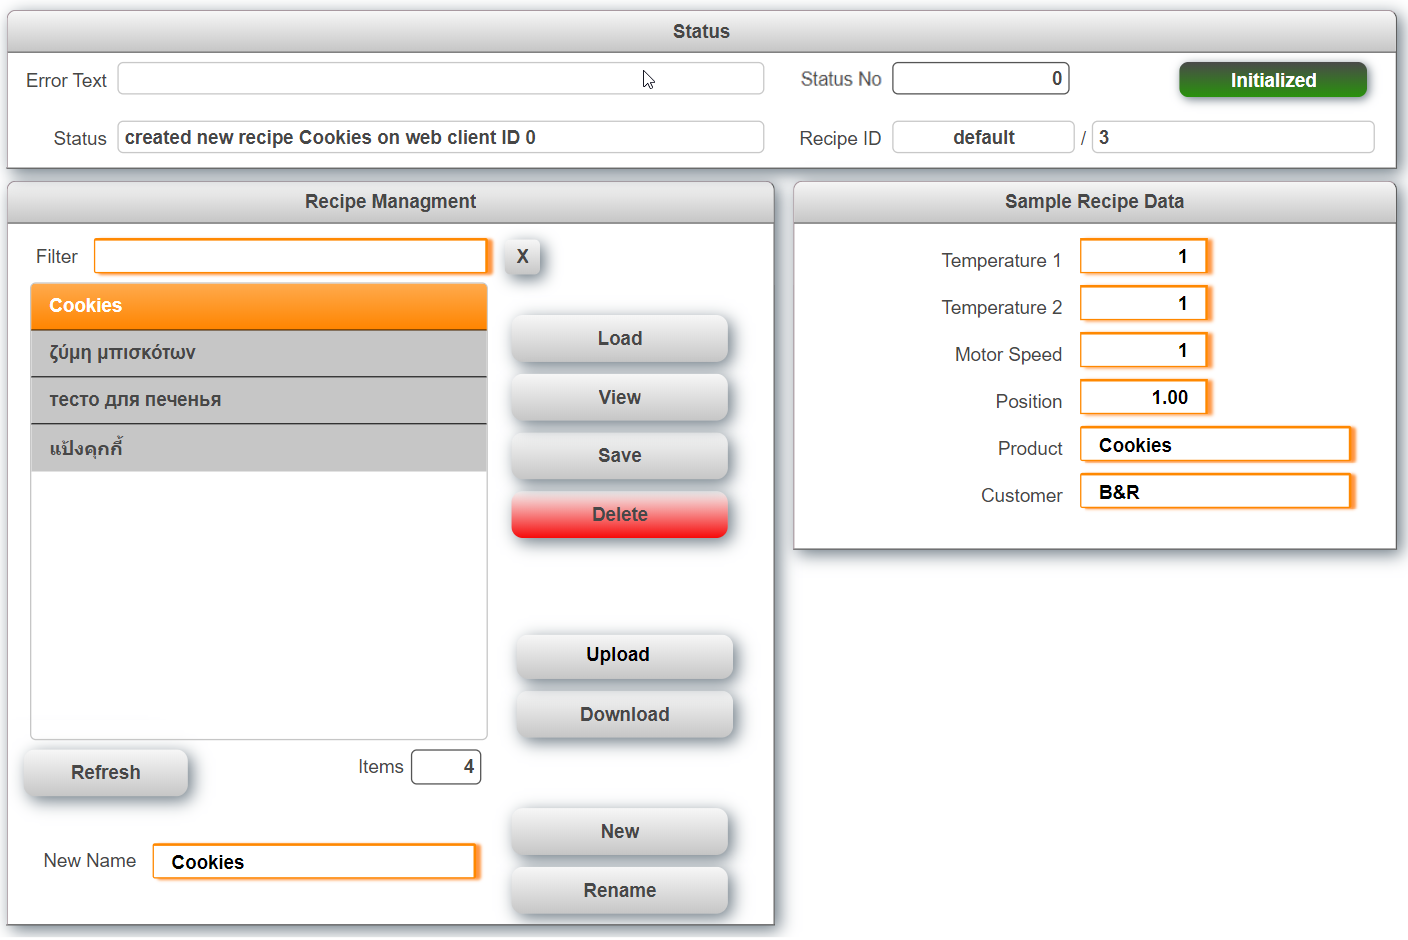Select the Greek recipe ζύμη μπισκότων

click(x=259, y=353)
